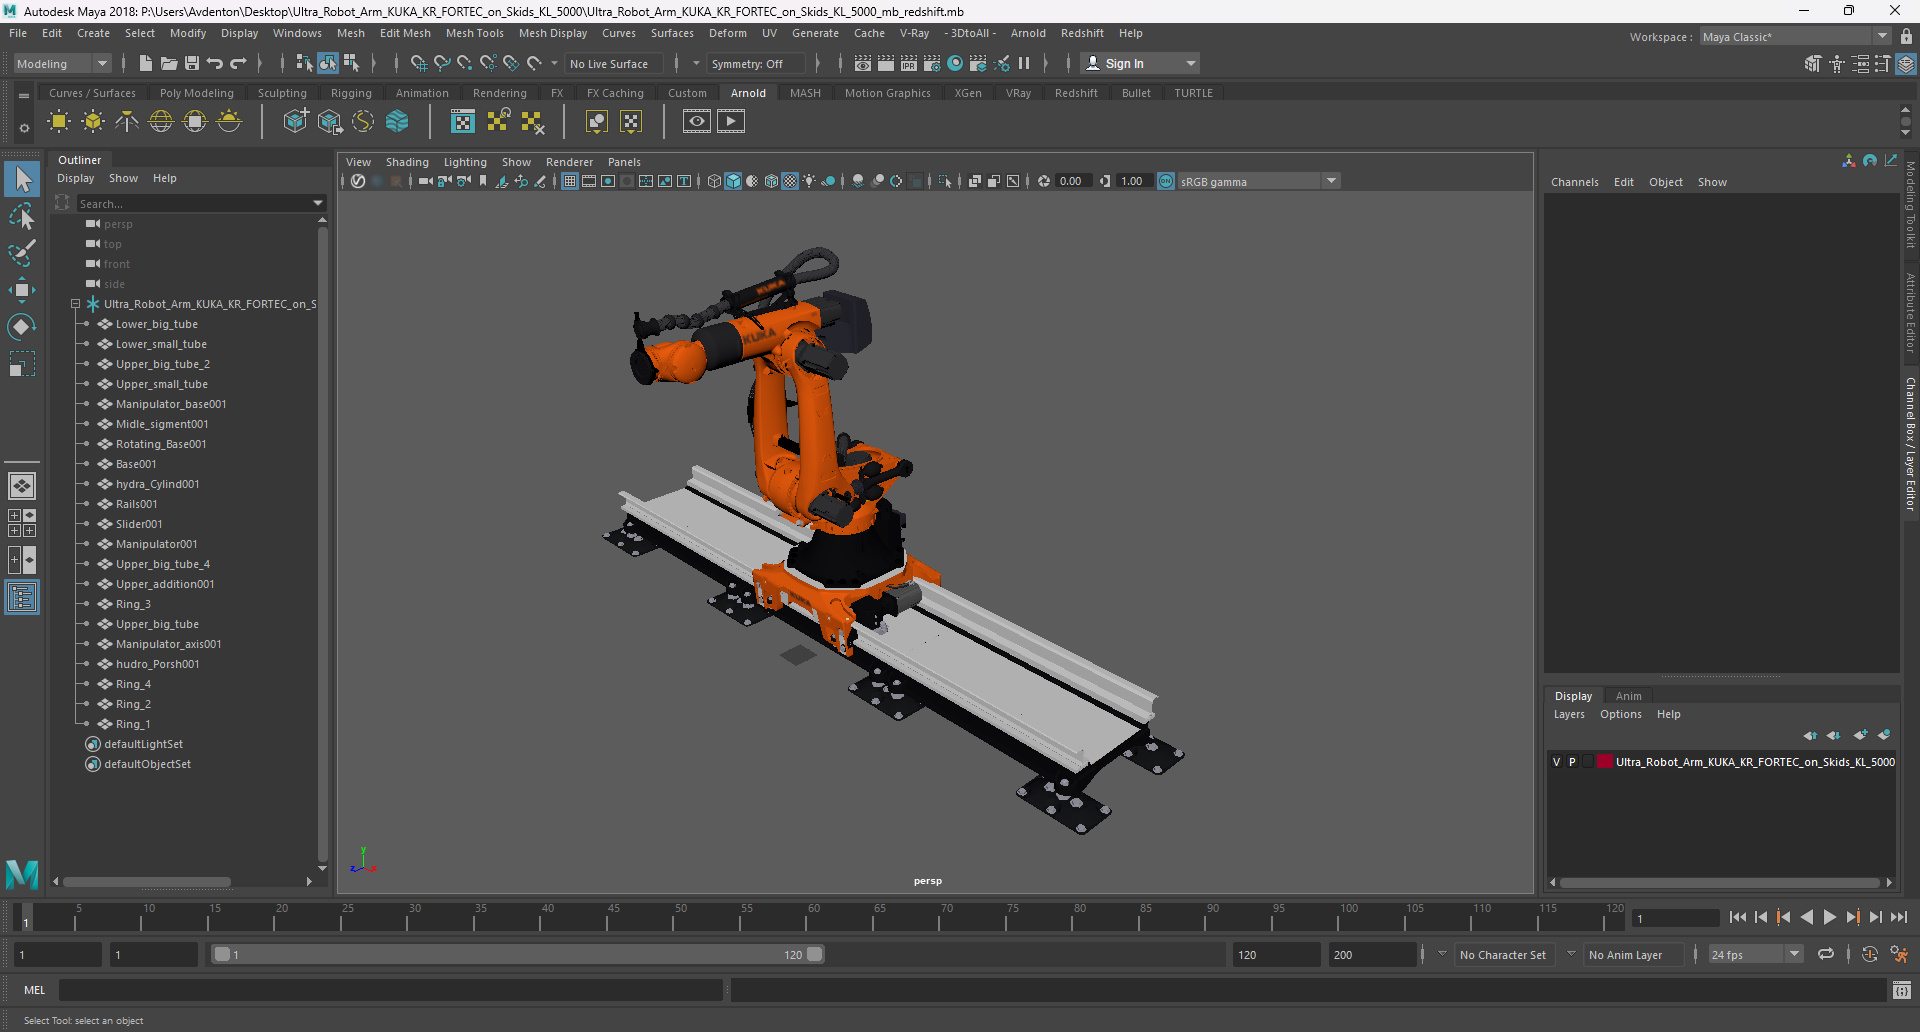This screenshot has width=1920, height=1032.
Task: Toggle layer visibility V box
Action: click(x=1556, y=762)
